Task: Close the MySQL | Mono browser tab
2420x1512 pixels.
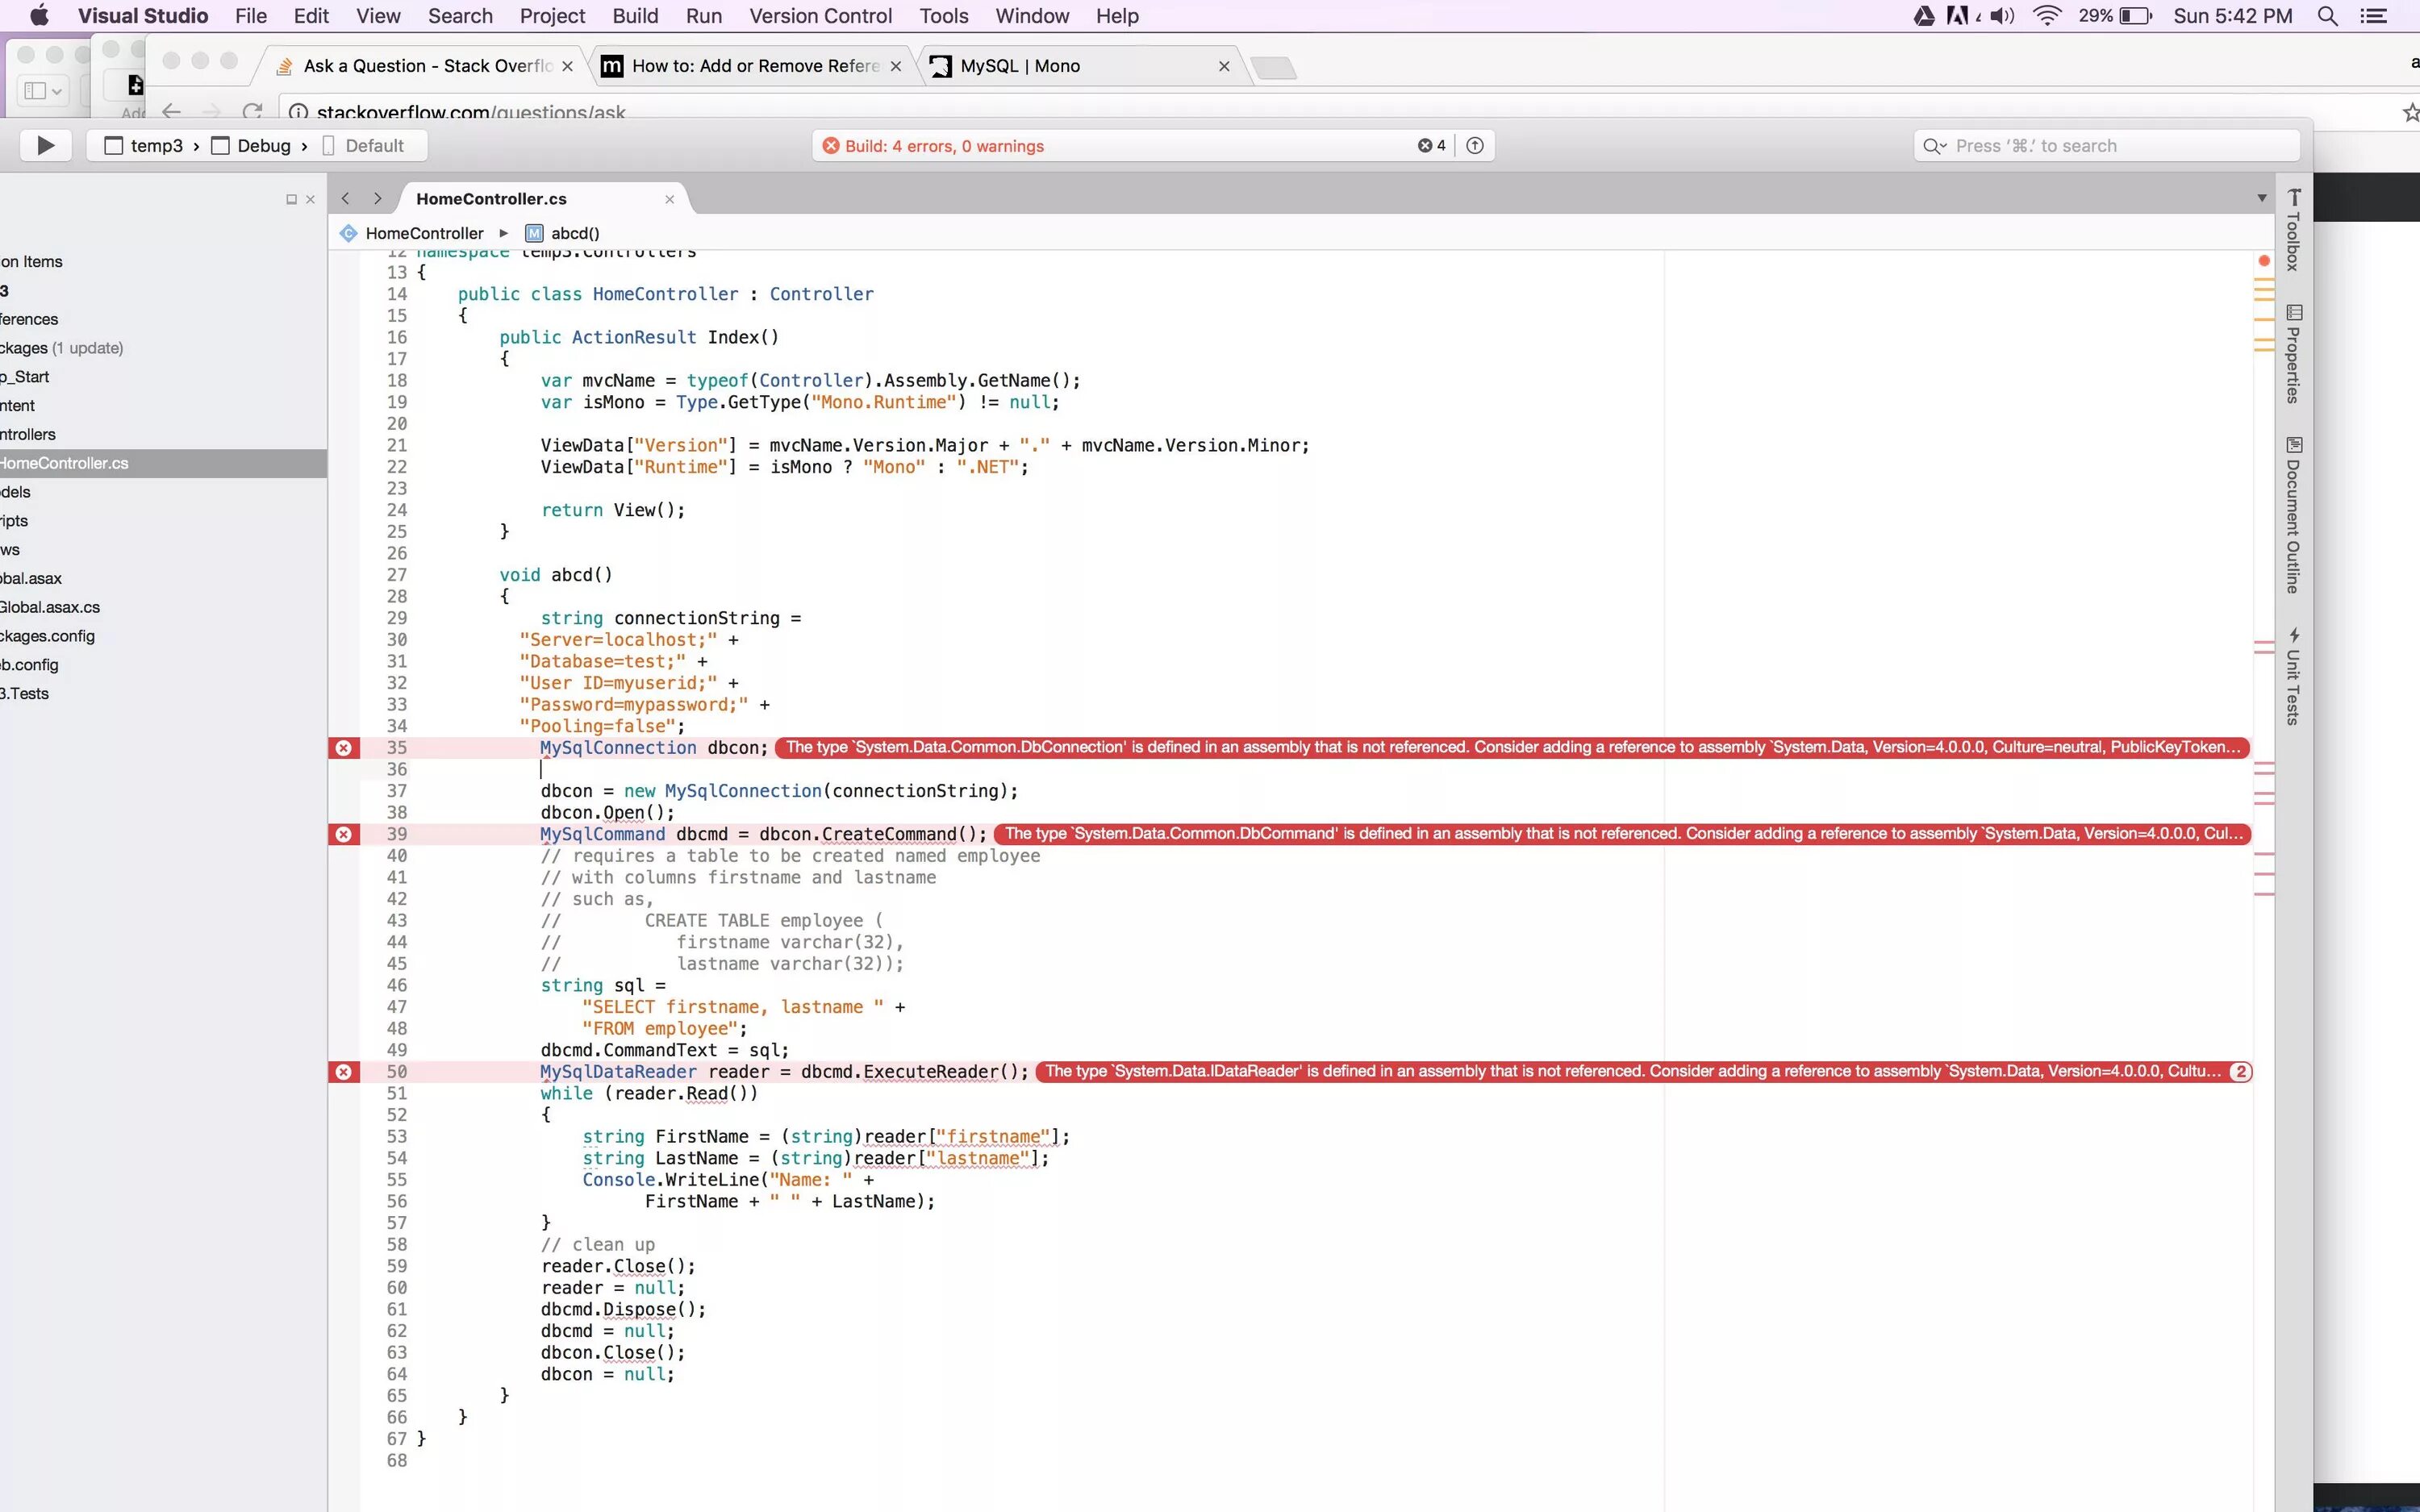Action: point(1224,66)
